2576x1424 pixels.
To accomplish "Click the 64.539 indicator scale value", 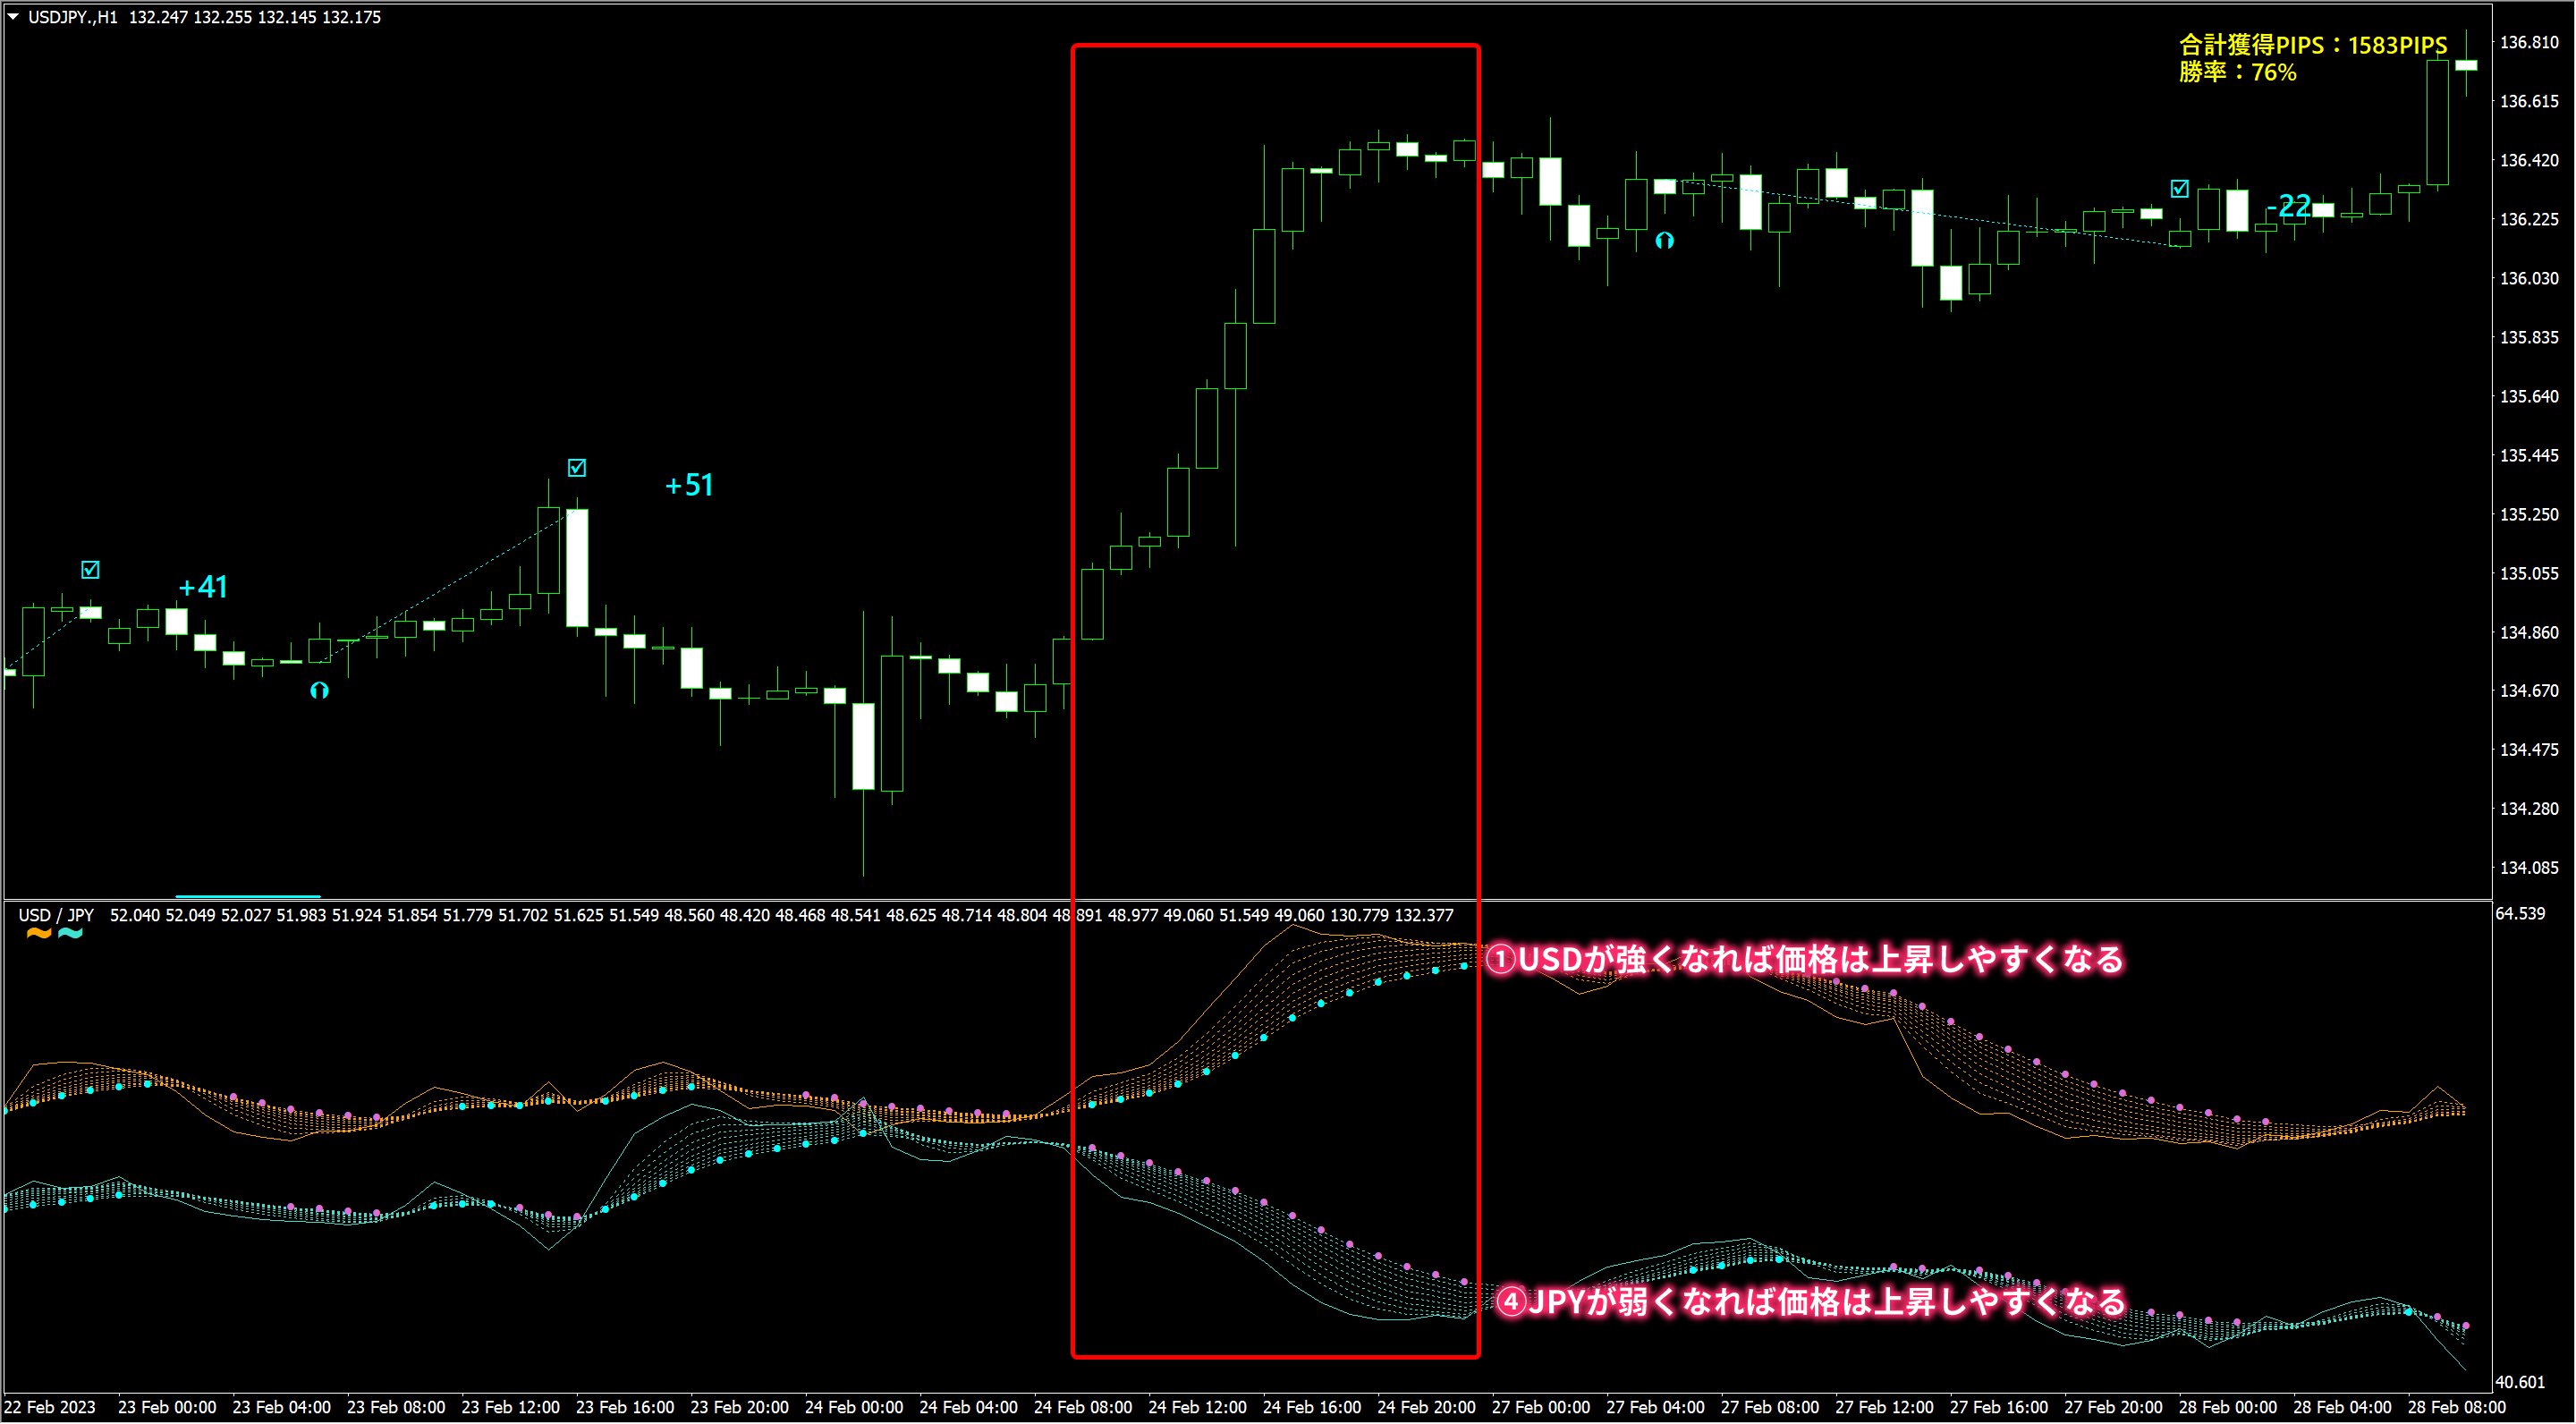I will pyautogui.click(x=2520, y=913).
